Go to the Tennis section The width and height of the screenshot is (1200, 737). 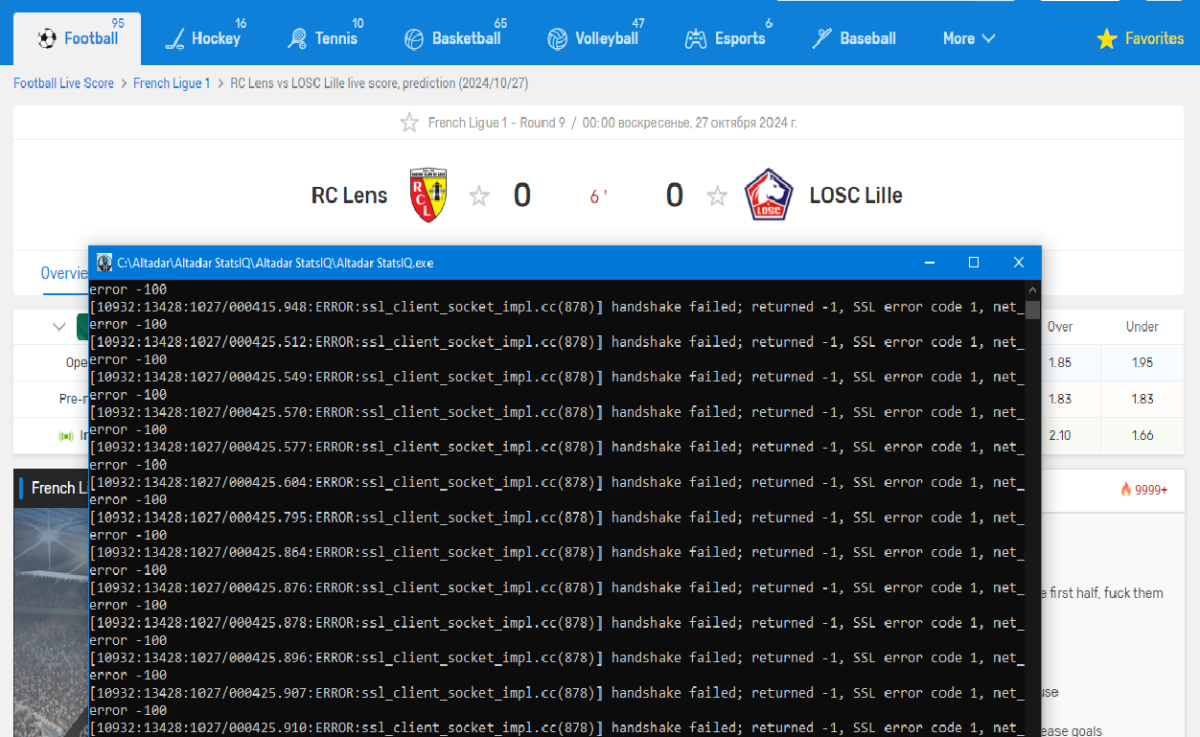coord(323,39)
